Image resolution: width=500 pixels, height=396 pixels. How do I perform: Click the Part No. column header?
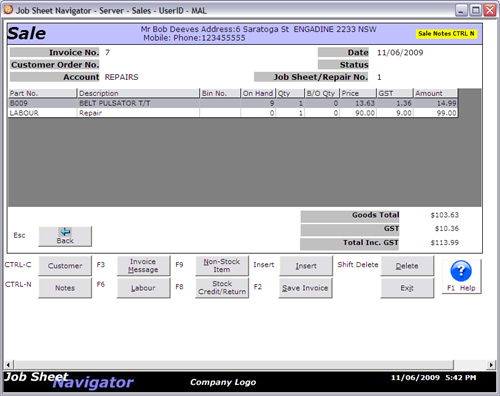tap(42, 93)
